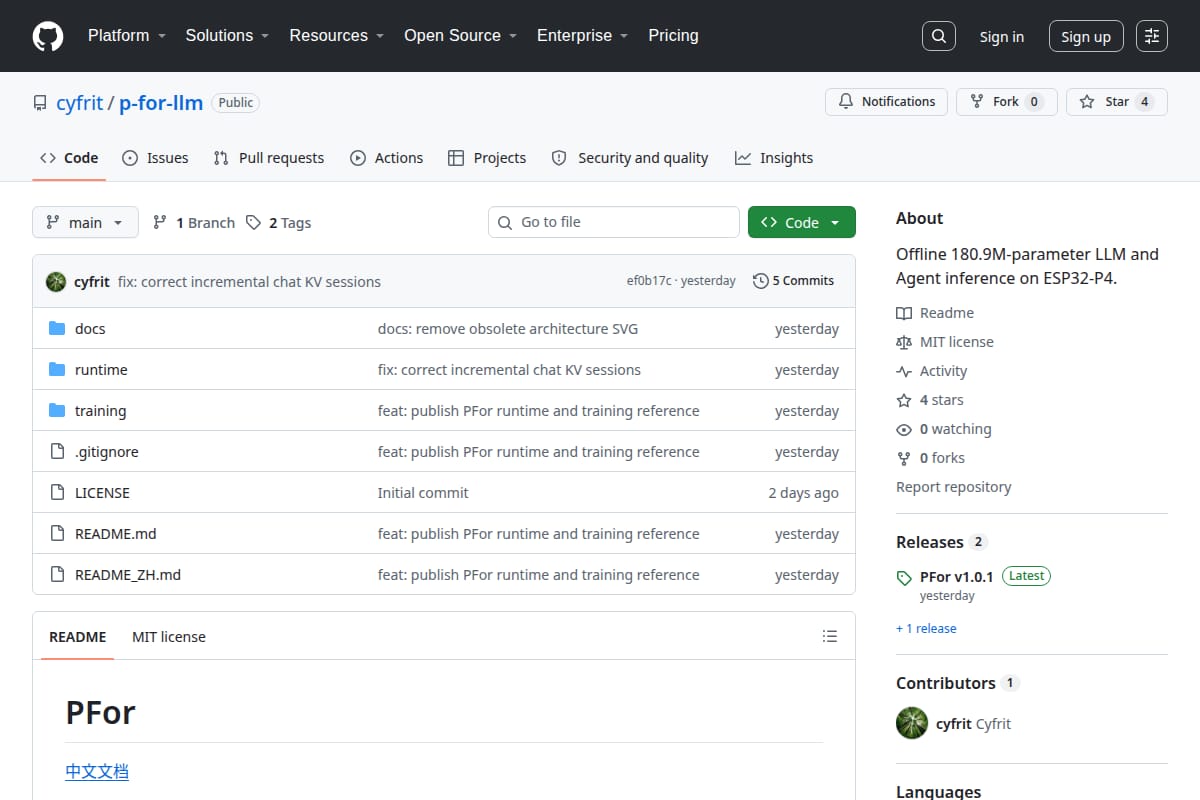The height and width of the screenshot is (800, 1200).
Task: Open the '+ 1 release' link
Action: (926, 628)
